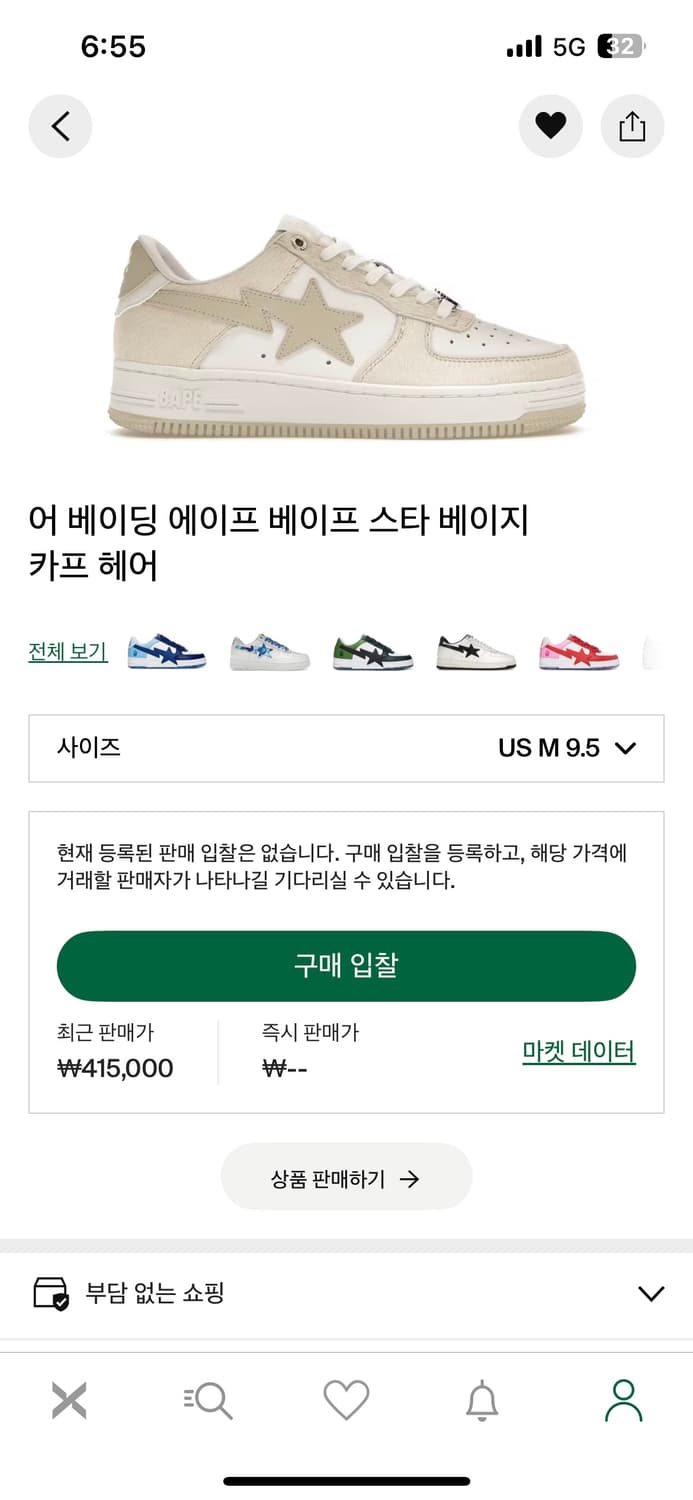
Task: Select the blue BAPE STA colorway thumbnail
Action: pyautogui.click(x=165, y=650)
